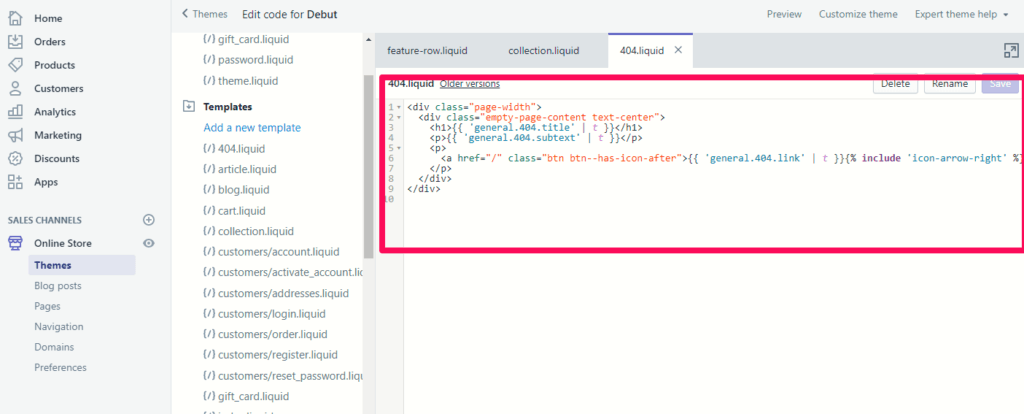Viewport: 1024px width, 414px height.
Task: Click the code icon beside theme.liquid
Action: tap(210, 81)
